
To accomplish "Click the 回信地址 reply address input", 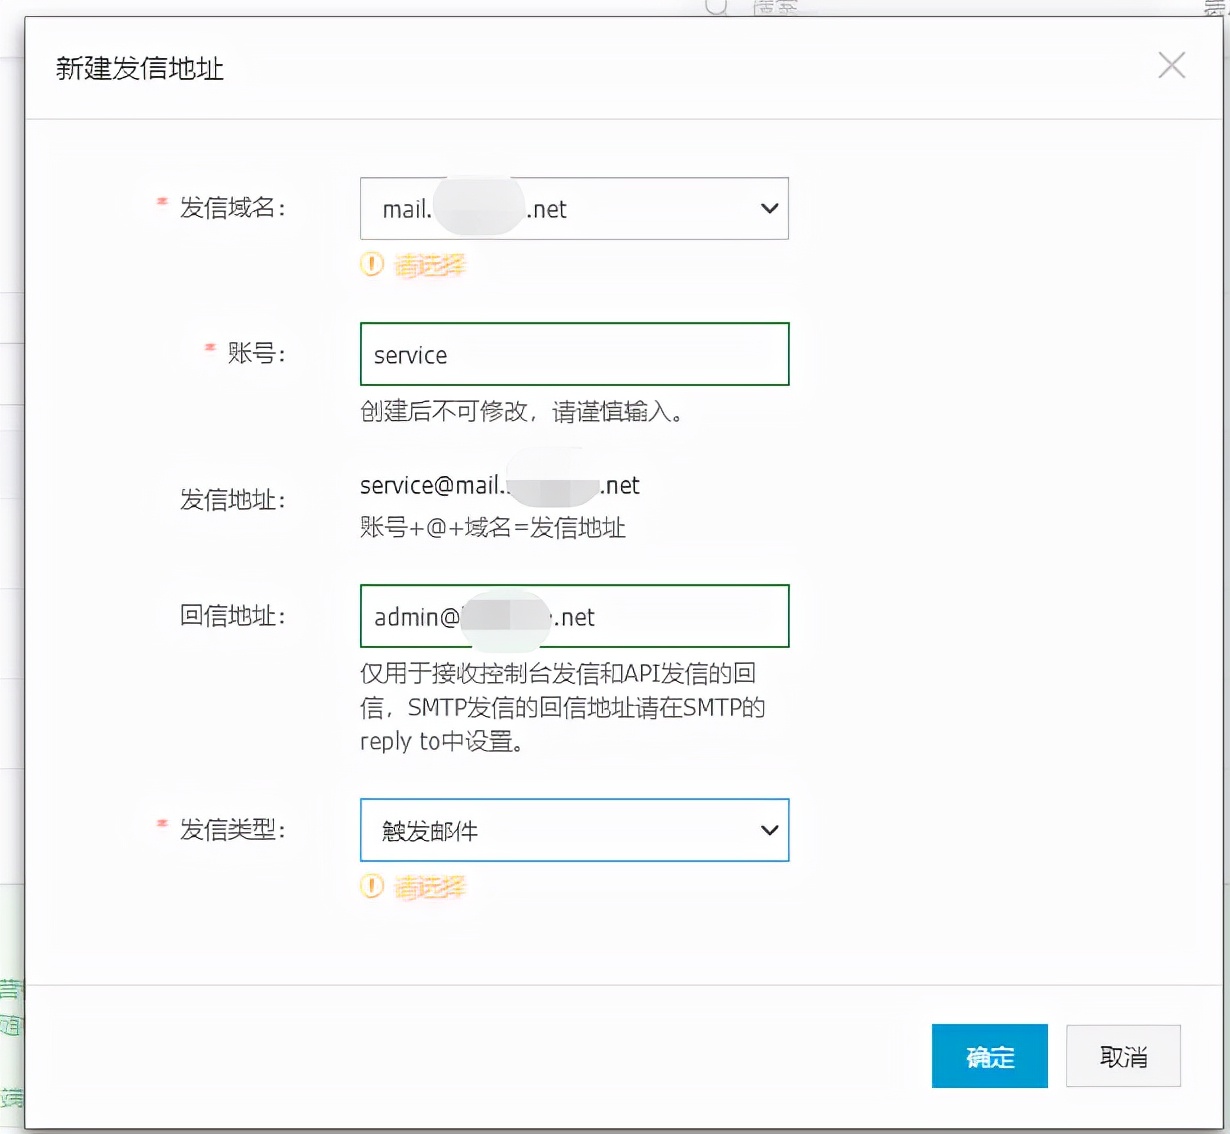I will [574, 616].
